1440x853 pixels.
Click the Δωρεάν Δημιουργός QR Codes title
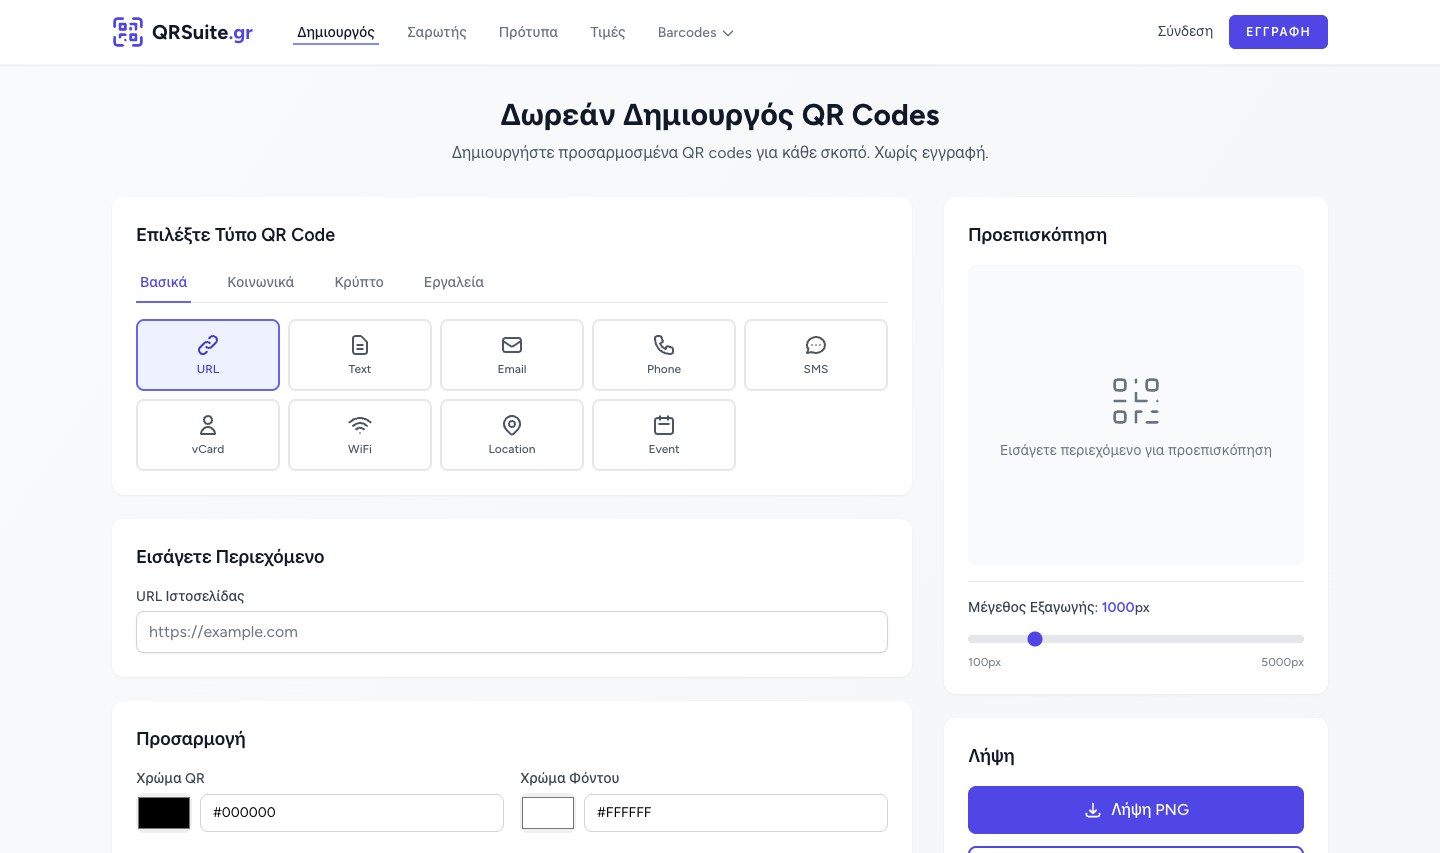click(720, 115)
